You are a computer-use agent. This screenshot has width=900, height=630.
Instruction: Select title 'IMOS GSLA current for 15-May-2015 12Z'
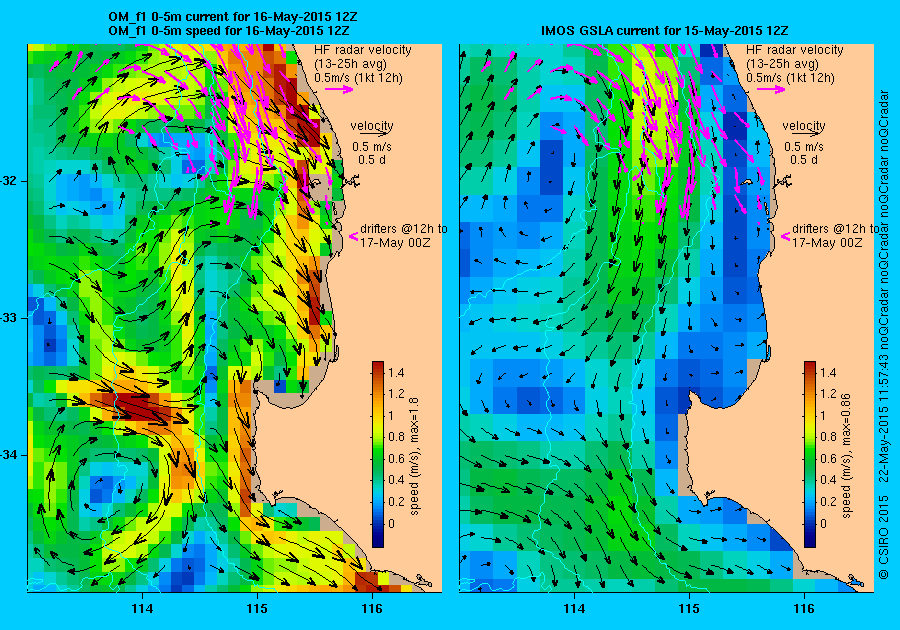tap(665, 31)
